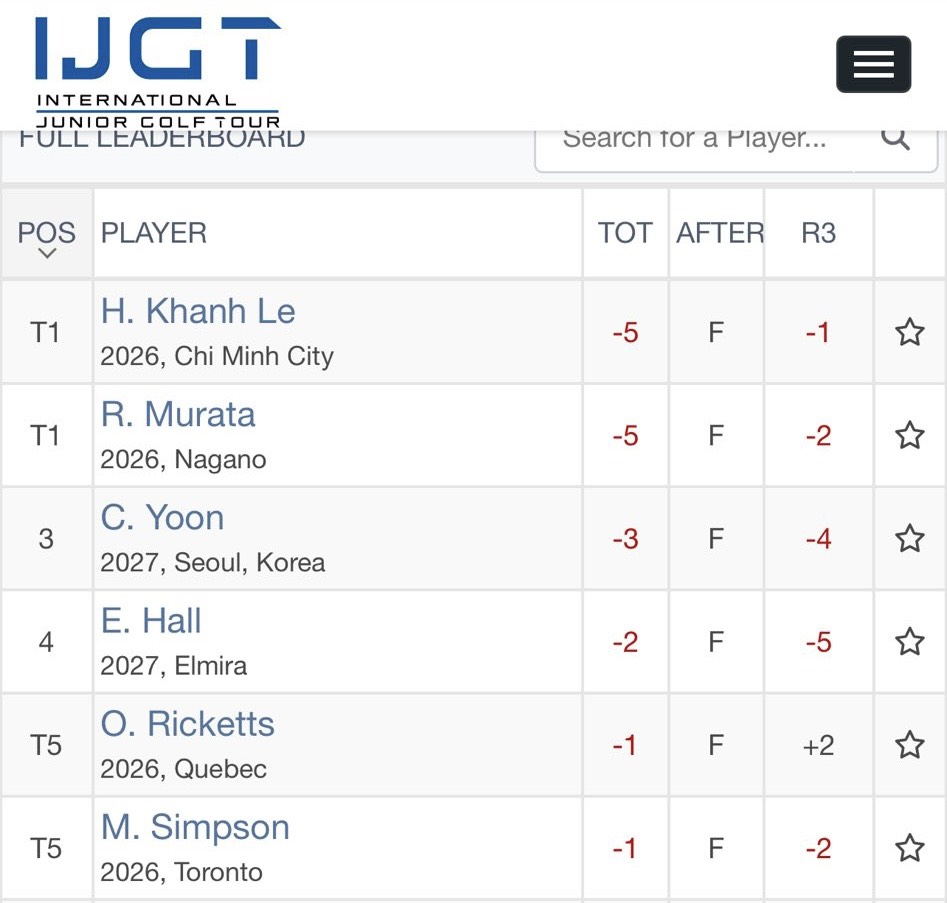Viewport: 947px width, 903px height.
Task: Star C. Yoon as favorite
Action: click(x=909, y=539)
